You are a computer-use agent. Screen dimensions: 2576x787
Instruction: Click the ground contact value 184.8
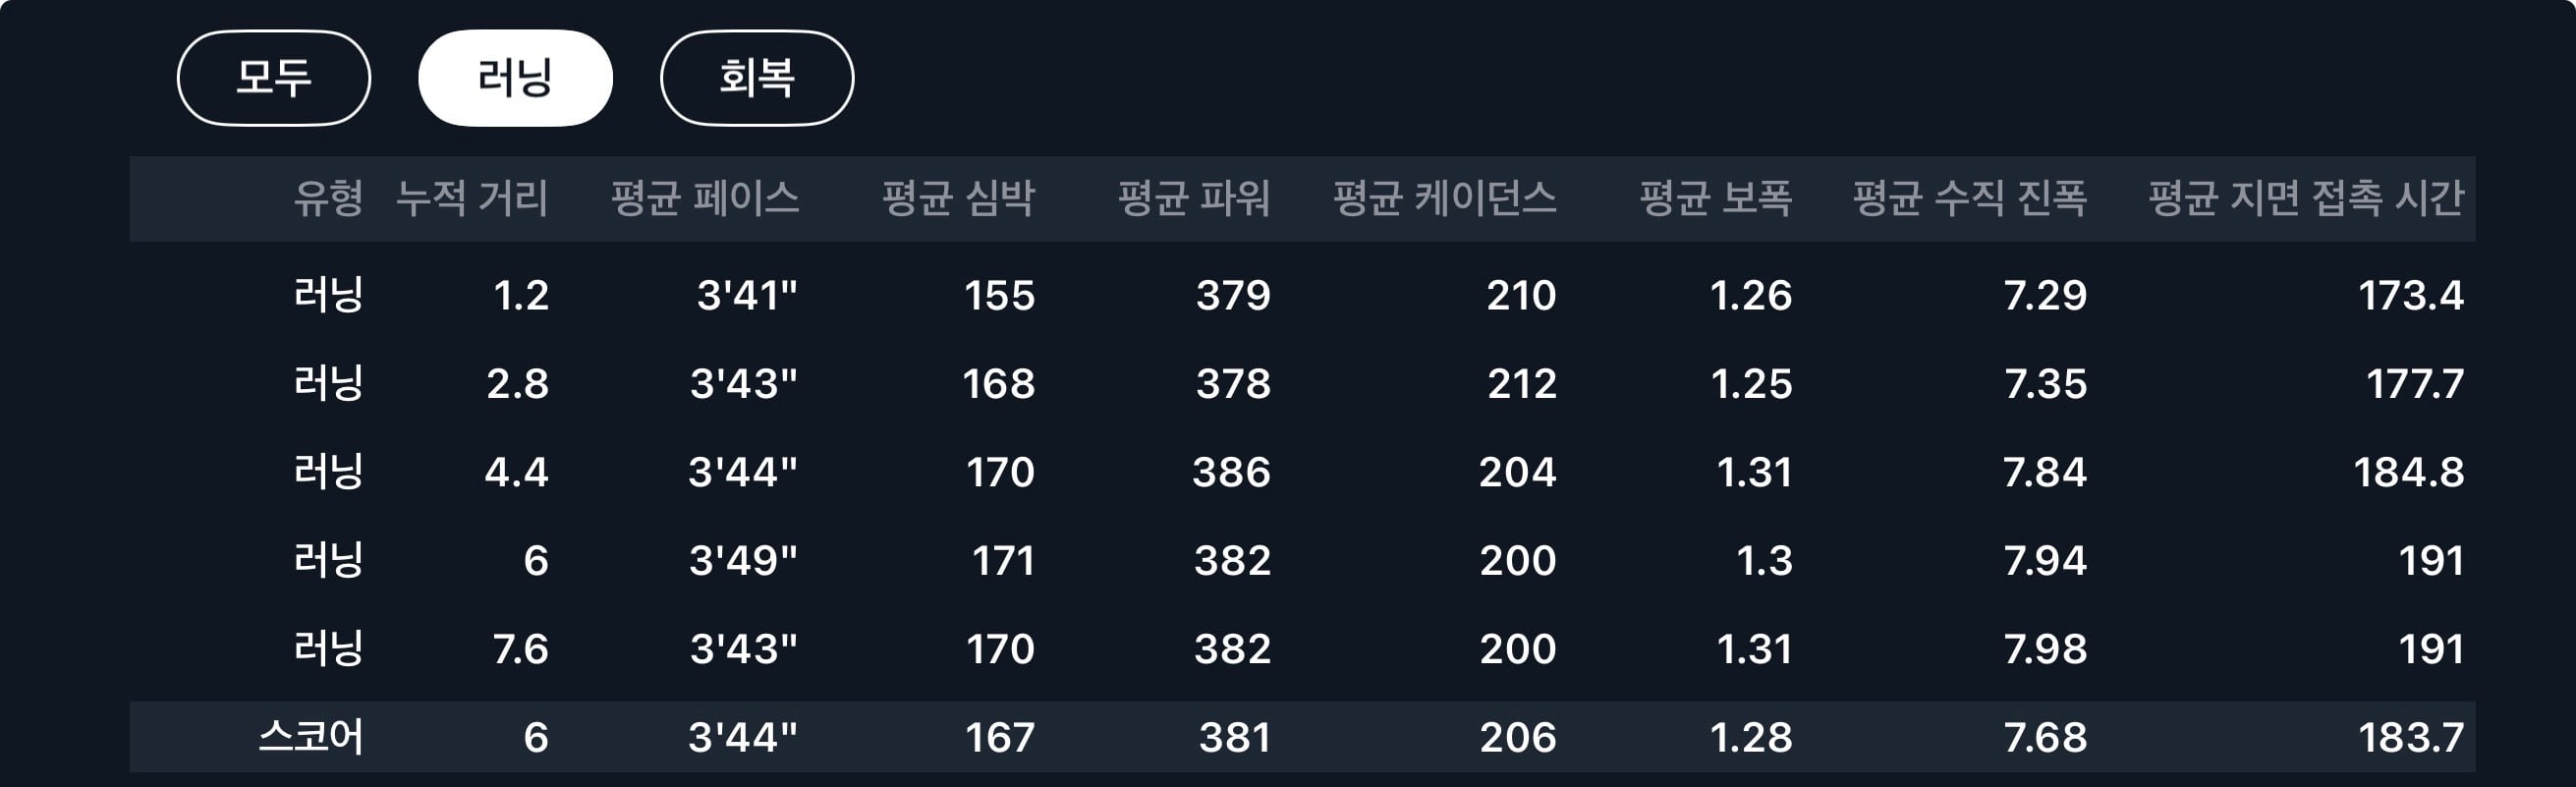coord(2409,472)
